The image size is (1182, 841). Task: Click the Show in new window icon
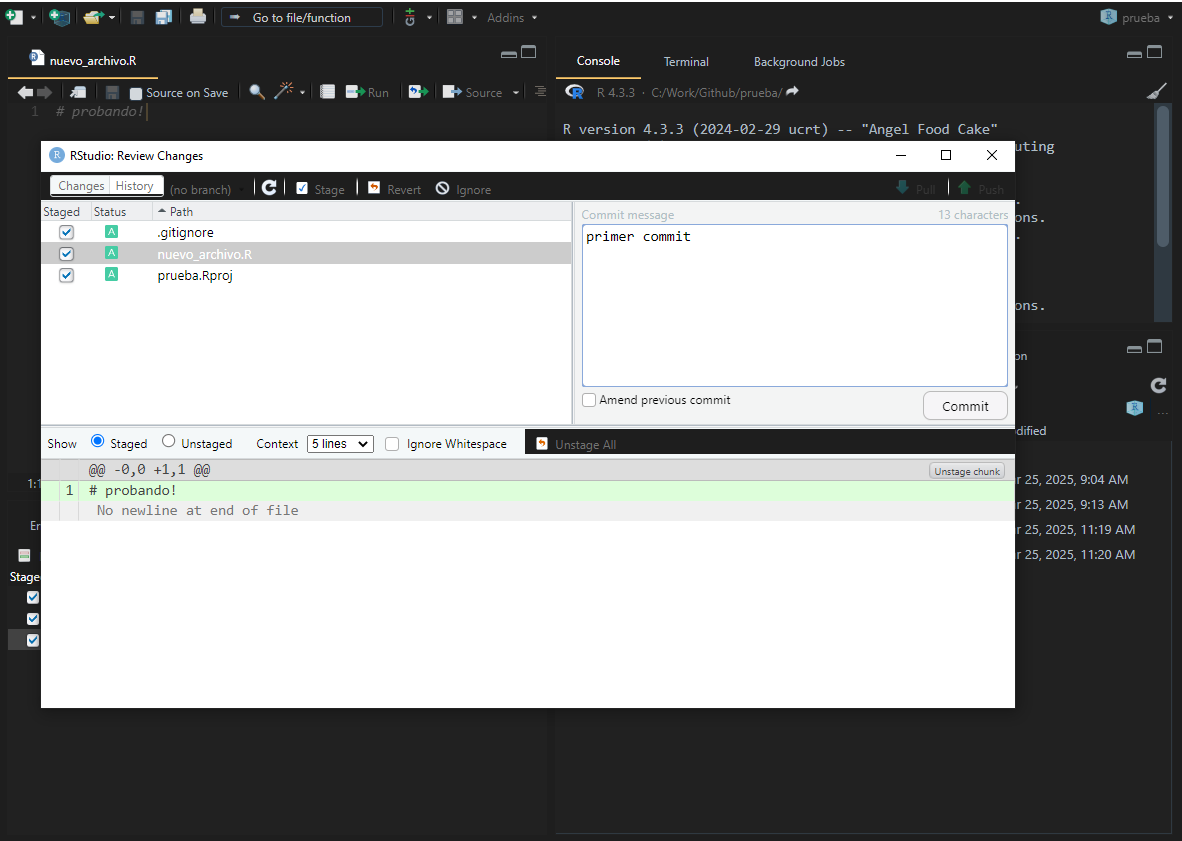pos(78,92)
